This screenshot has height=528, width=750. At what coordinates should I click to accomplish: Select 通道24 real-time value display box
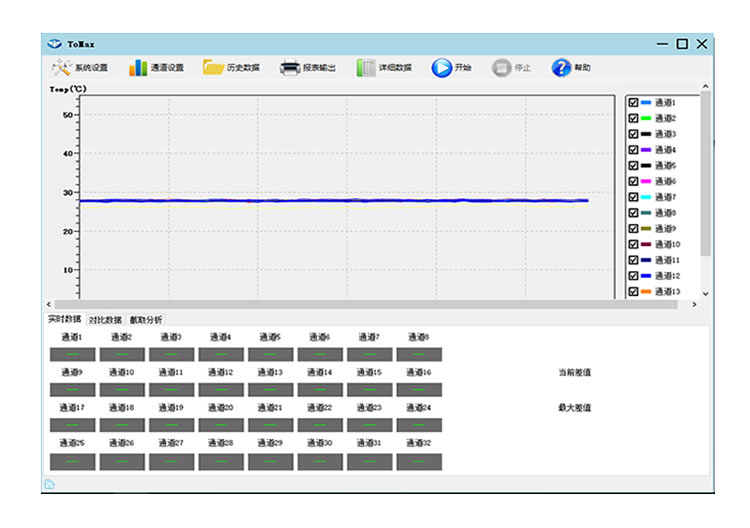pos(419,425)
